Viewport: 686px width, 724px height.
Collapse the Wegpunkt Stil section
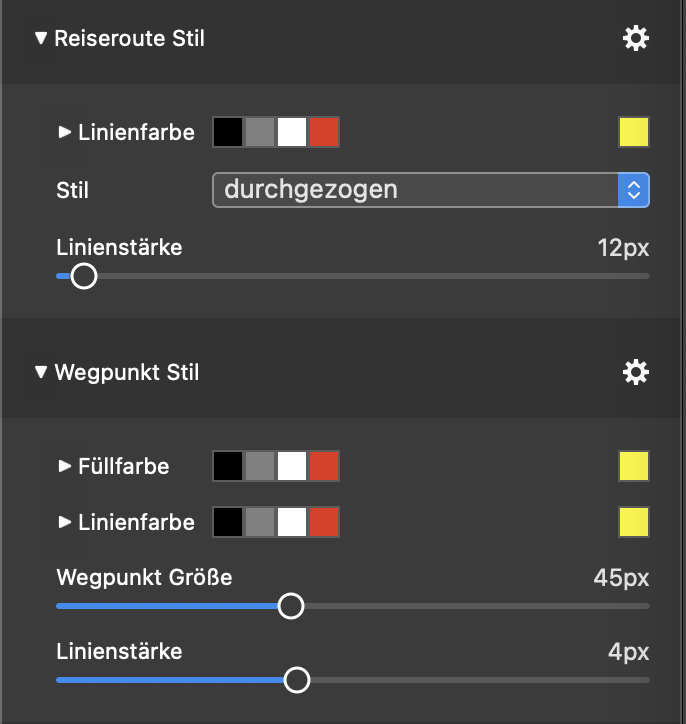41,373
